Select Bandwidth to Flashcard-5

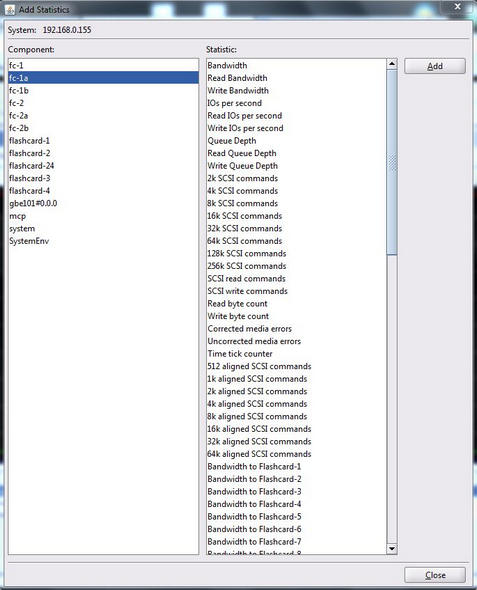point(297,517)
